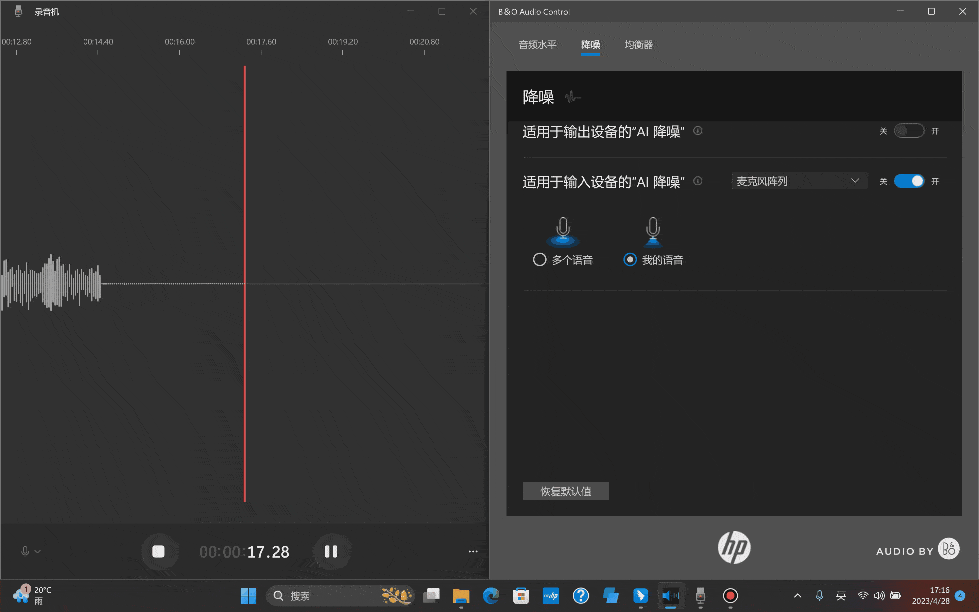Screen dimensions: 979x612
Task: Click info icon beside input device AI 降噪
Action: [698, 181]
